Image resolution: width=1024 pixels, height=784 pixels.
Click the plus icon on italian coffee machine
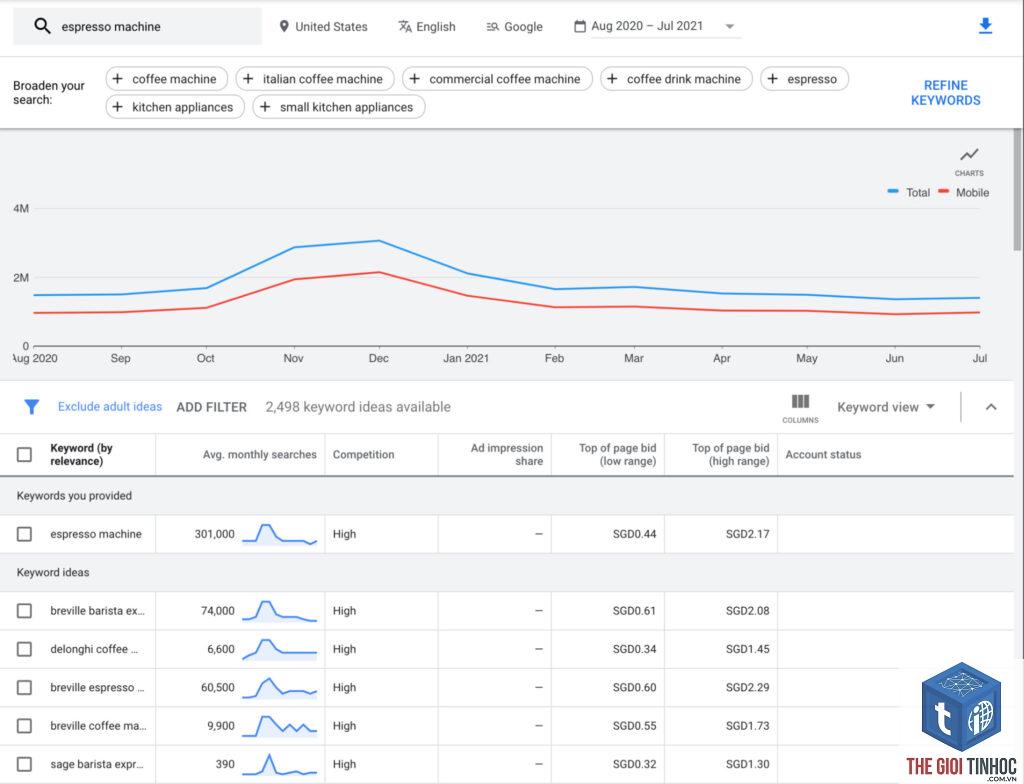(x=248, y=79)
